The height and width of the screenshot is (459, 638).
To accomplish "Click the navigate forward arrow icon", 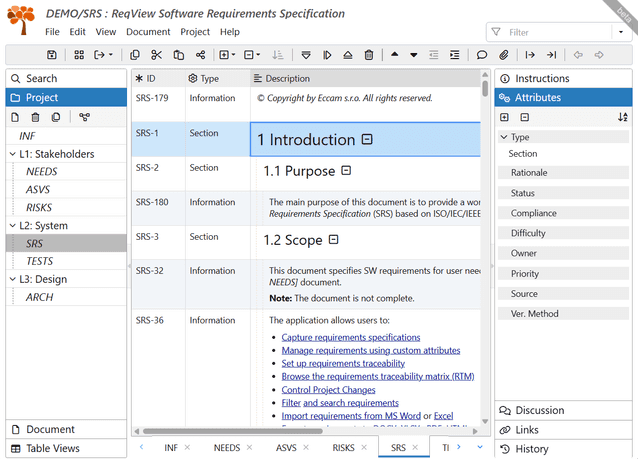I will point(599,55).
